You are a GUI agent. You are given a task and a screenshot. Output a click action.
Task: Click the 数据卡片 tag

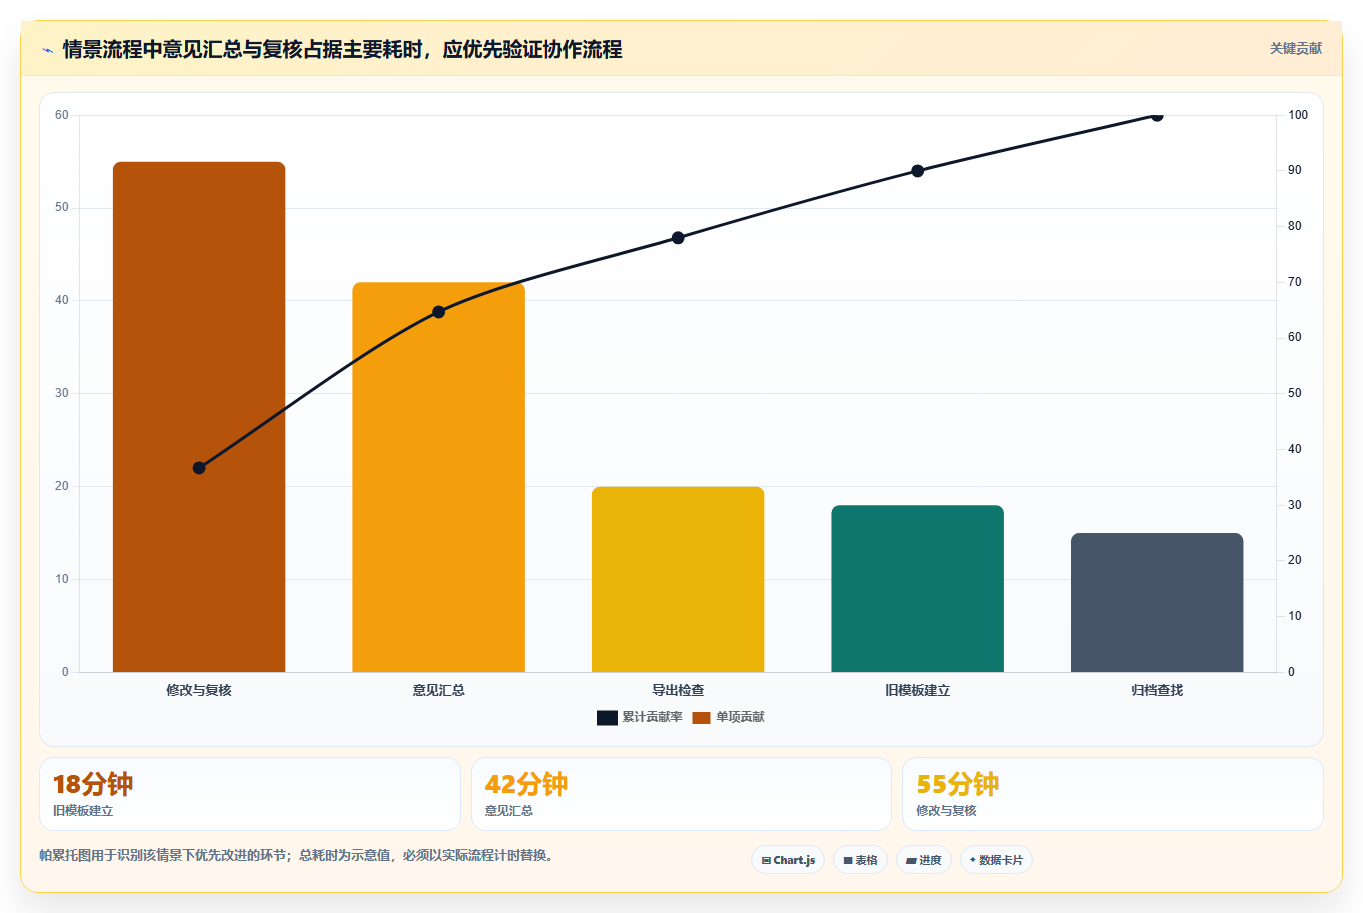click(x=996, y=860)
